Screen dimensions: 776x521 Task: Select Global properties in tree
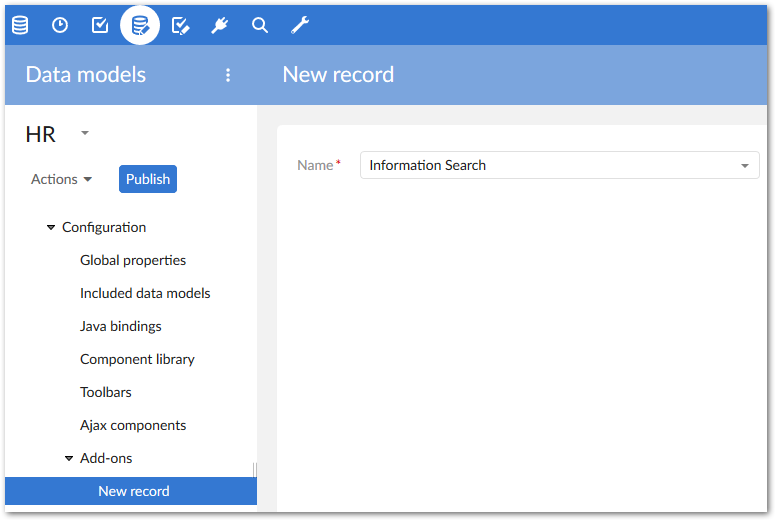(133, 260)
